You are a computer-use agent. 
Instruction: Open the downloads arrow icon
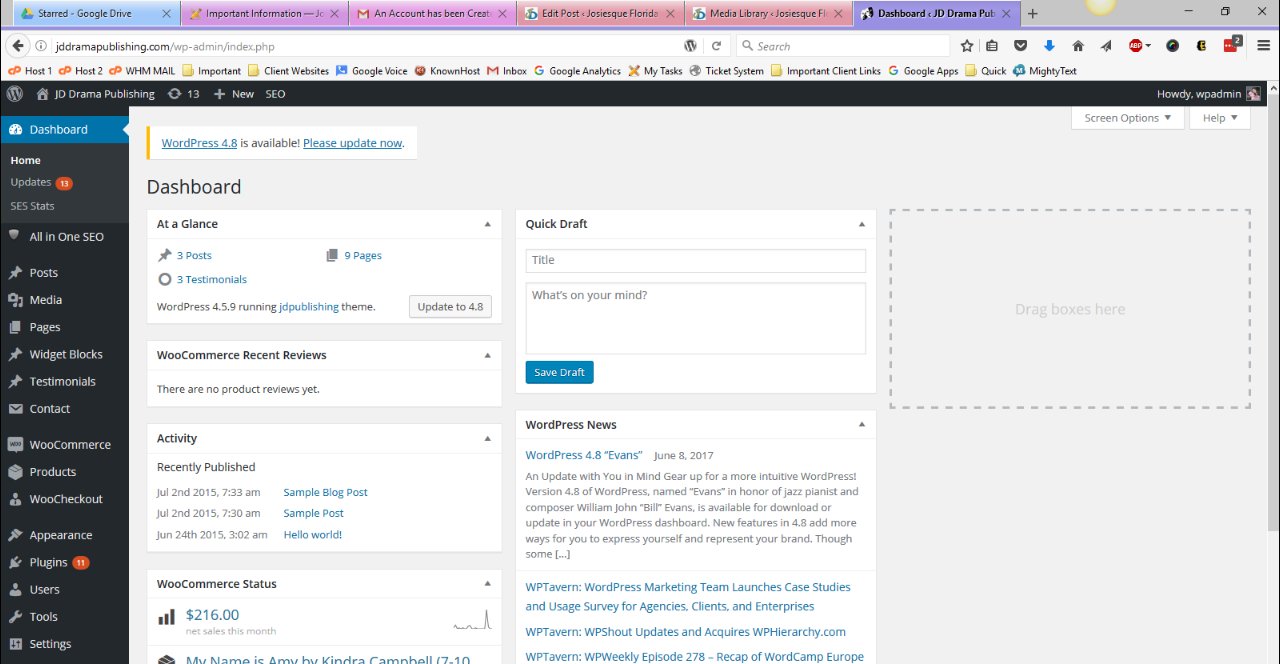click(1049, 46)
